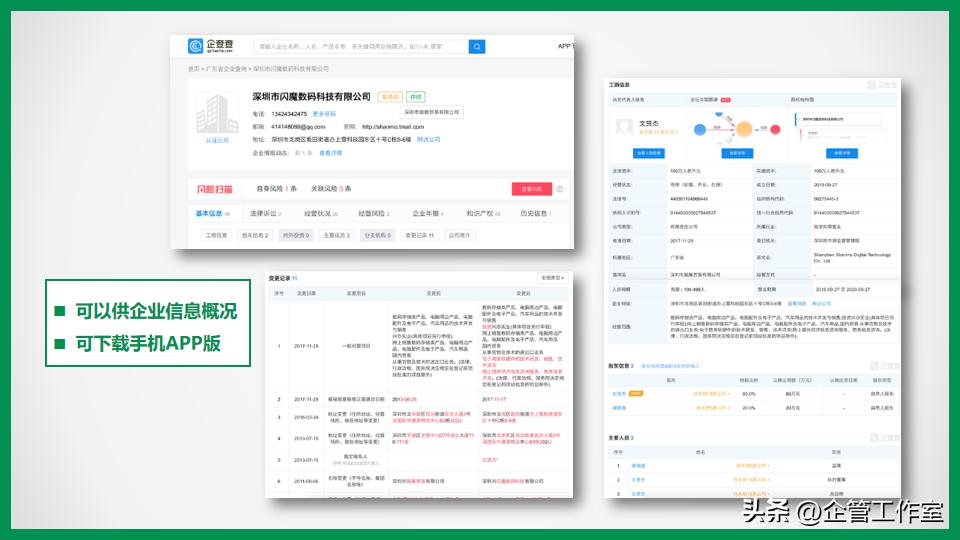The height and width of the screenshot is (540, 960).
Task: Click the red node in relationship graph
Action: click(x=775, y=129)
